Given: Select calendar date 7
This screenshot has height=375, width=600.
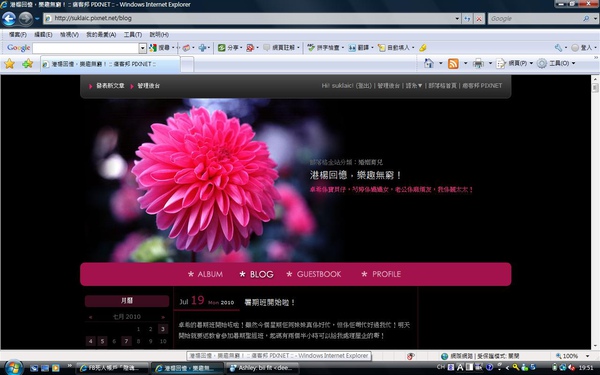Looking at the screenshot, I should pos(126,341).
